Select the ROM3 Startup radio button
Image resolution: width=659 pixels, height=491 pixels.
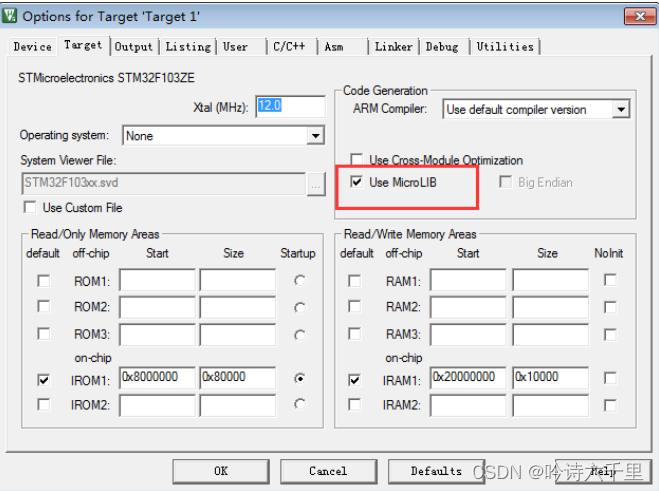point(300,335)
